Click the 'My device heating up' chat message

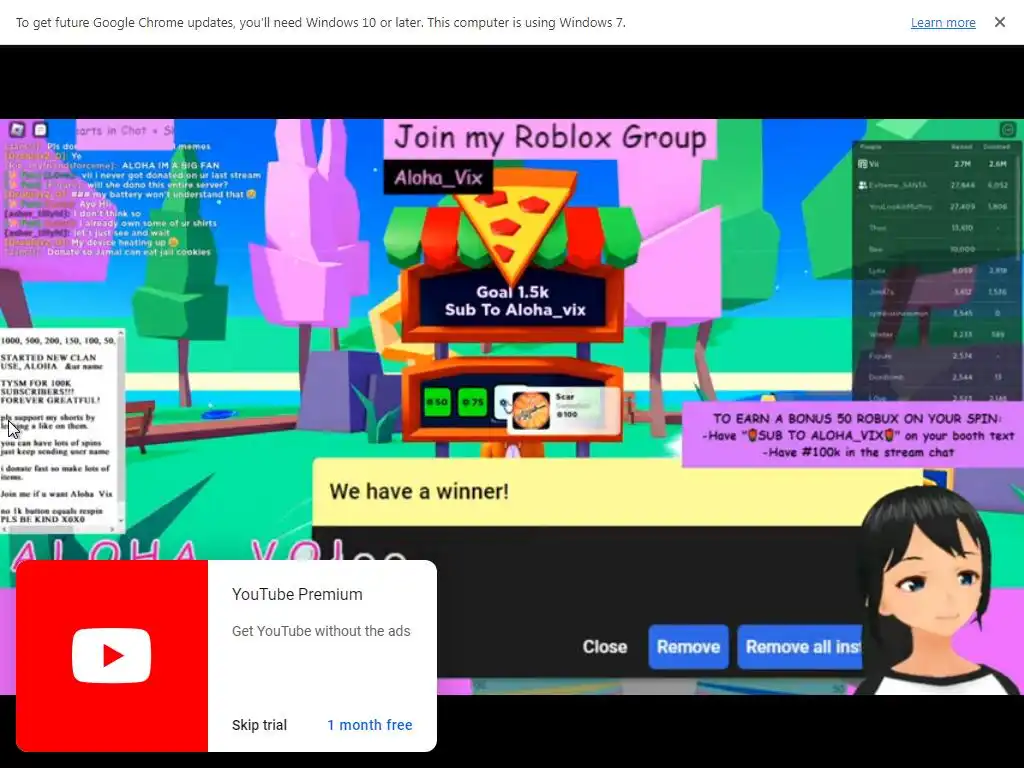[124, 242]
